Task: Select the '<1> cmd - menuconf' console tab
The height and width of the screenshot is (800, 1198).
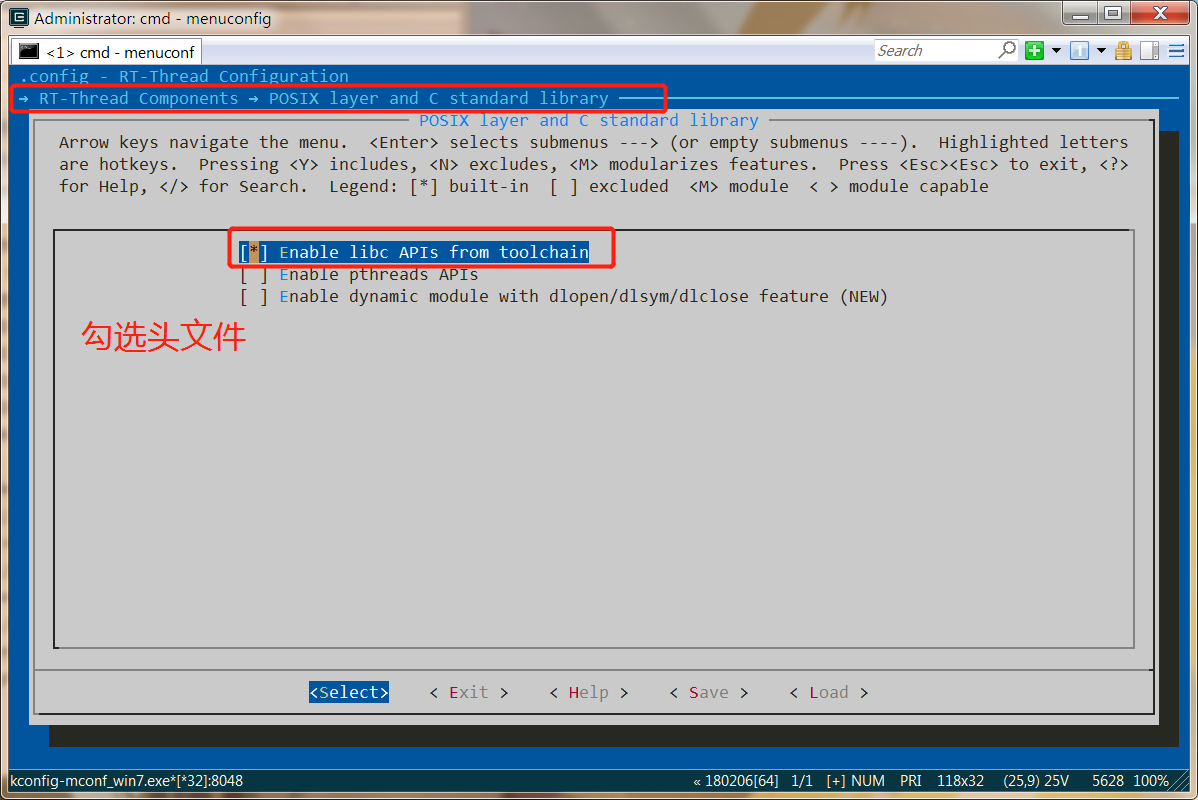Action: [106, 52]
